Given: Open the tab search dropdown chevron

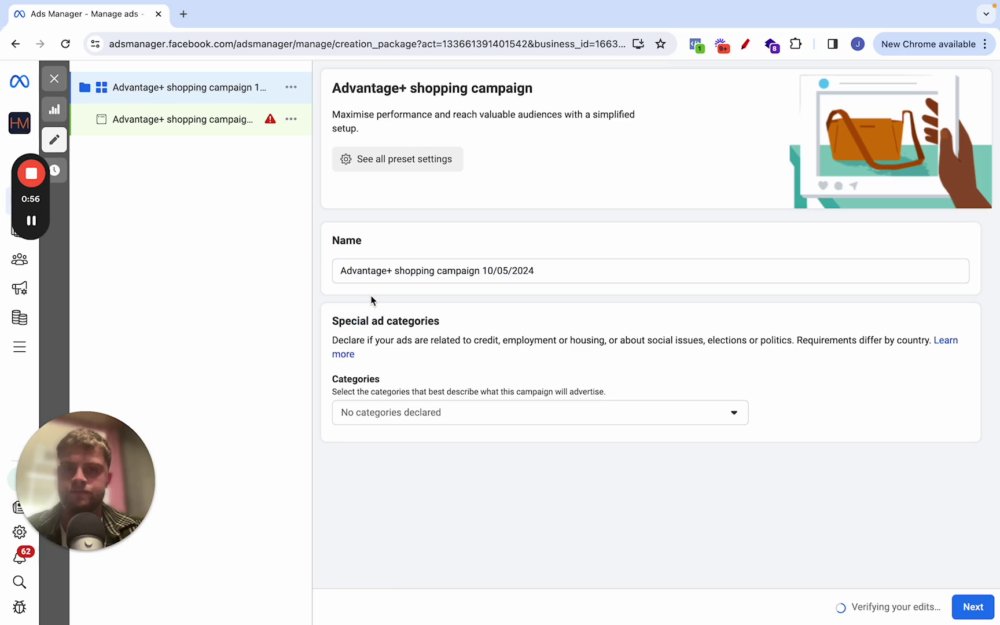Looking at the screenshot, I should click(x=985, y=14).
